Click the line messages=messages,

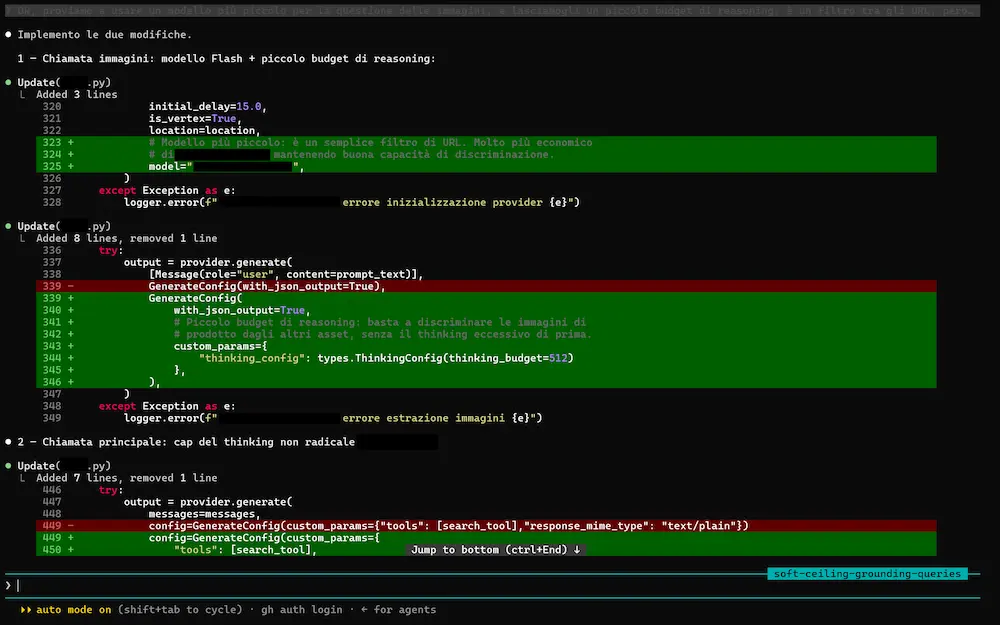205,514
